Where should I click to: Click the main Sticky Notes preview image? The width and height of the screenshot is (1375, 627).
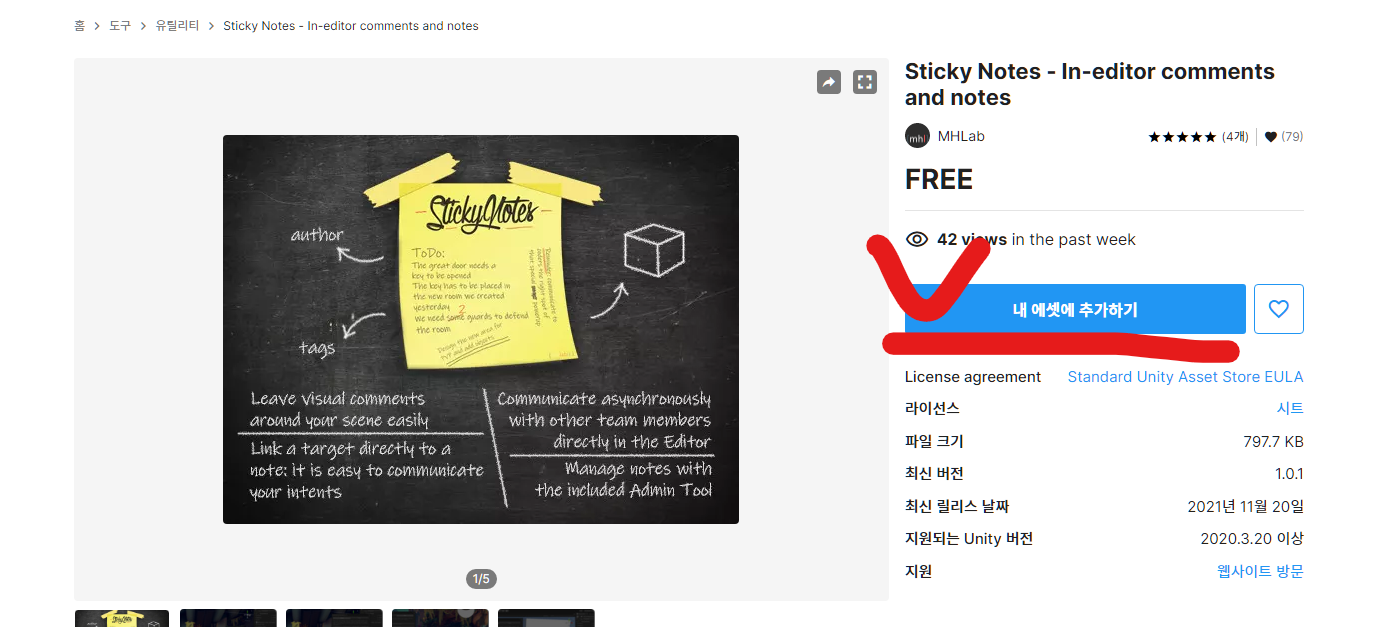[x=481, y=329]
